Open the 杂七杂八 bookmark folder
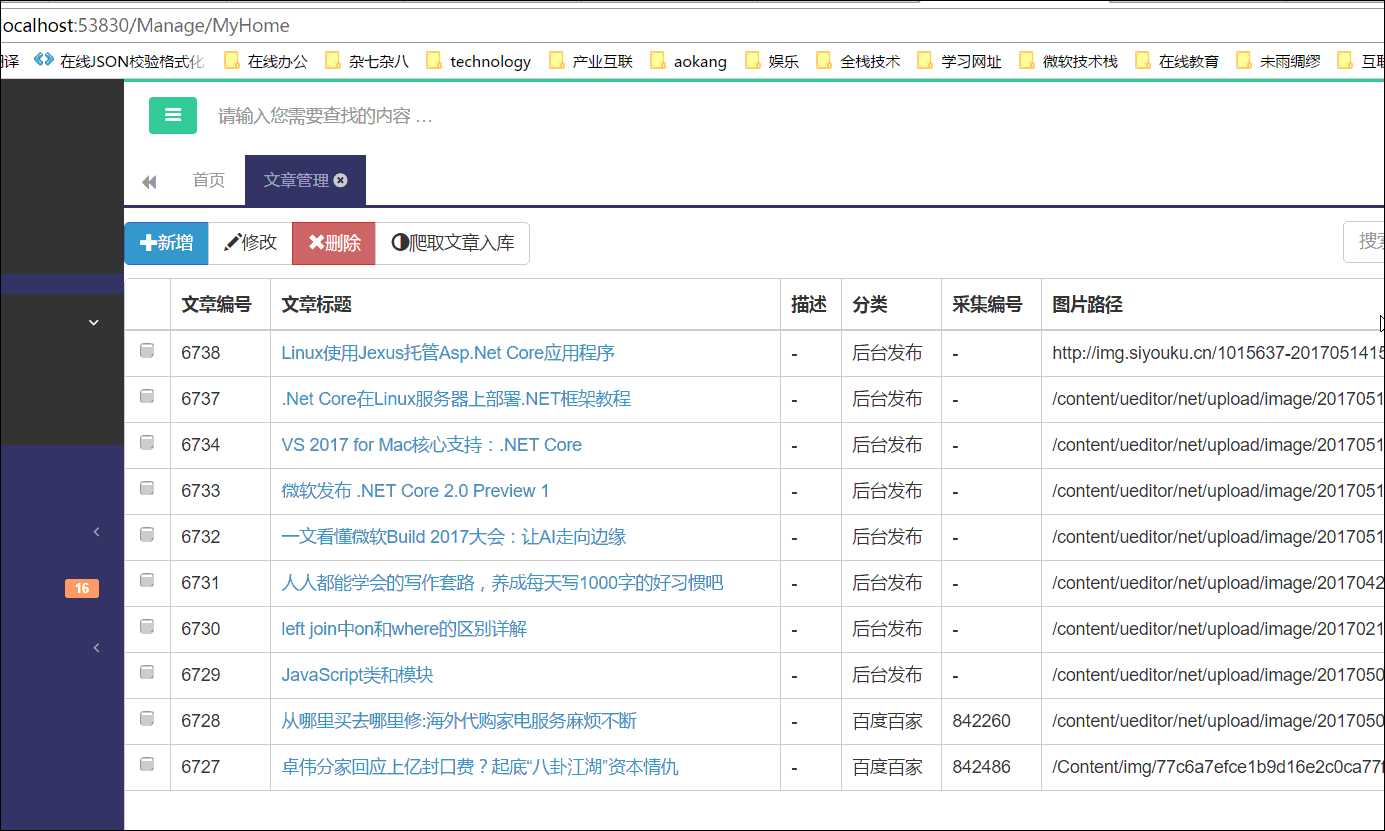Viewport: 1385px width, 831px height. 367,61
